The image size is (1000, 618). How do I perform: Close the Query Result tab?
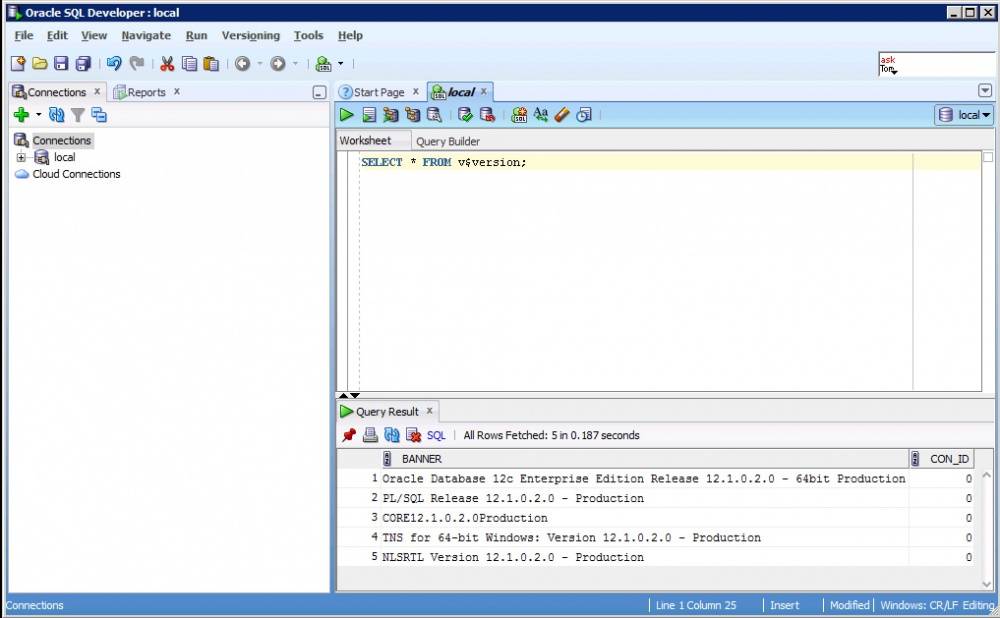(x=430, y=411)
